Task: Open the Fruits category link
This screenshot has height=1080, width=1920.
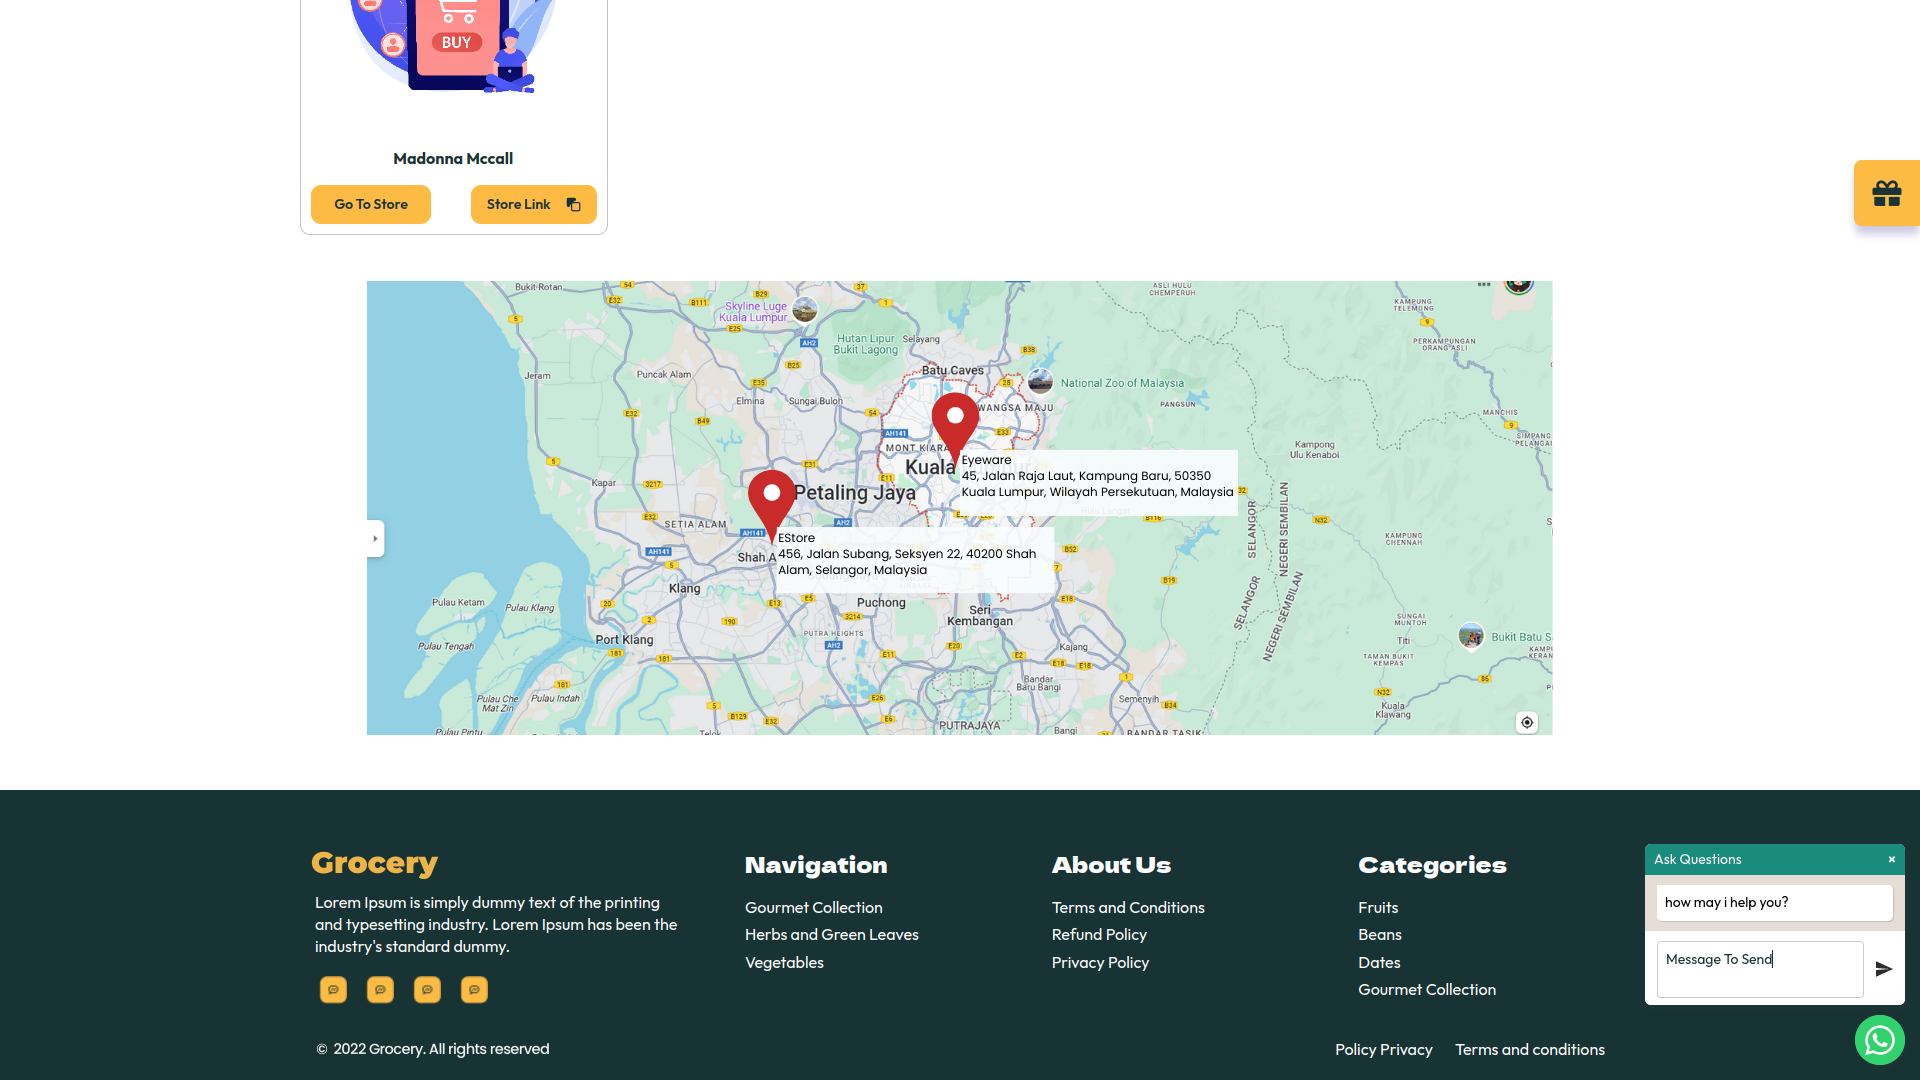Action: (1377, 907)
